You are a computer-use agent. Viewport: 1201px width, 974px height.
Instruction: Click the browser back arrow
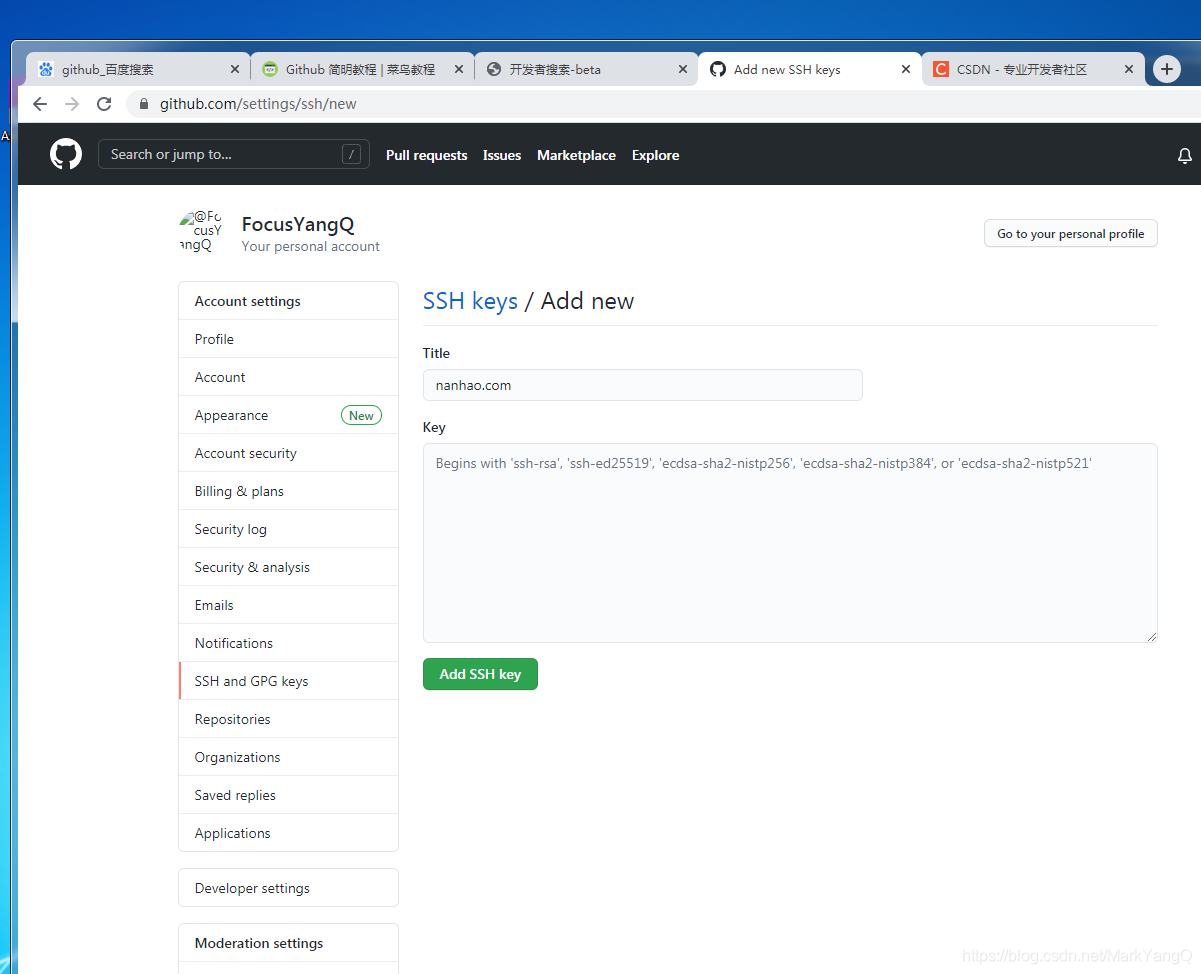pyautogui.click(x=40, y=104)
